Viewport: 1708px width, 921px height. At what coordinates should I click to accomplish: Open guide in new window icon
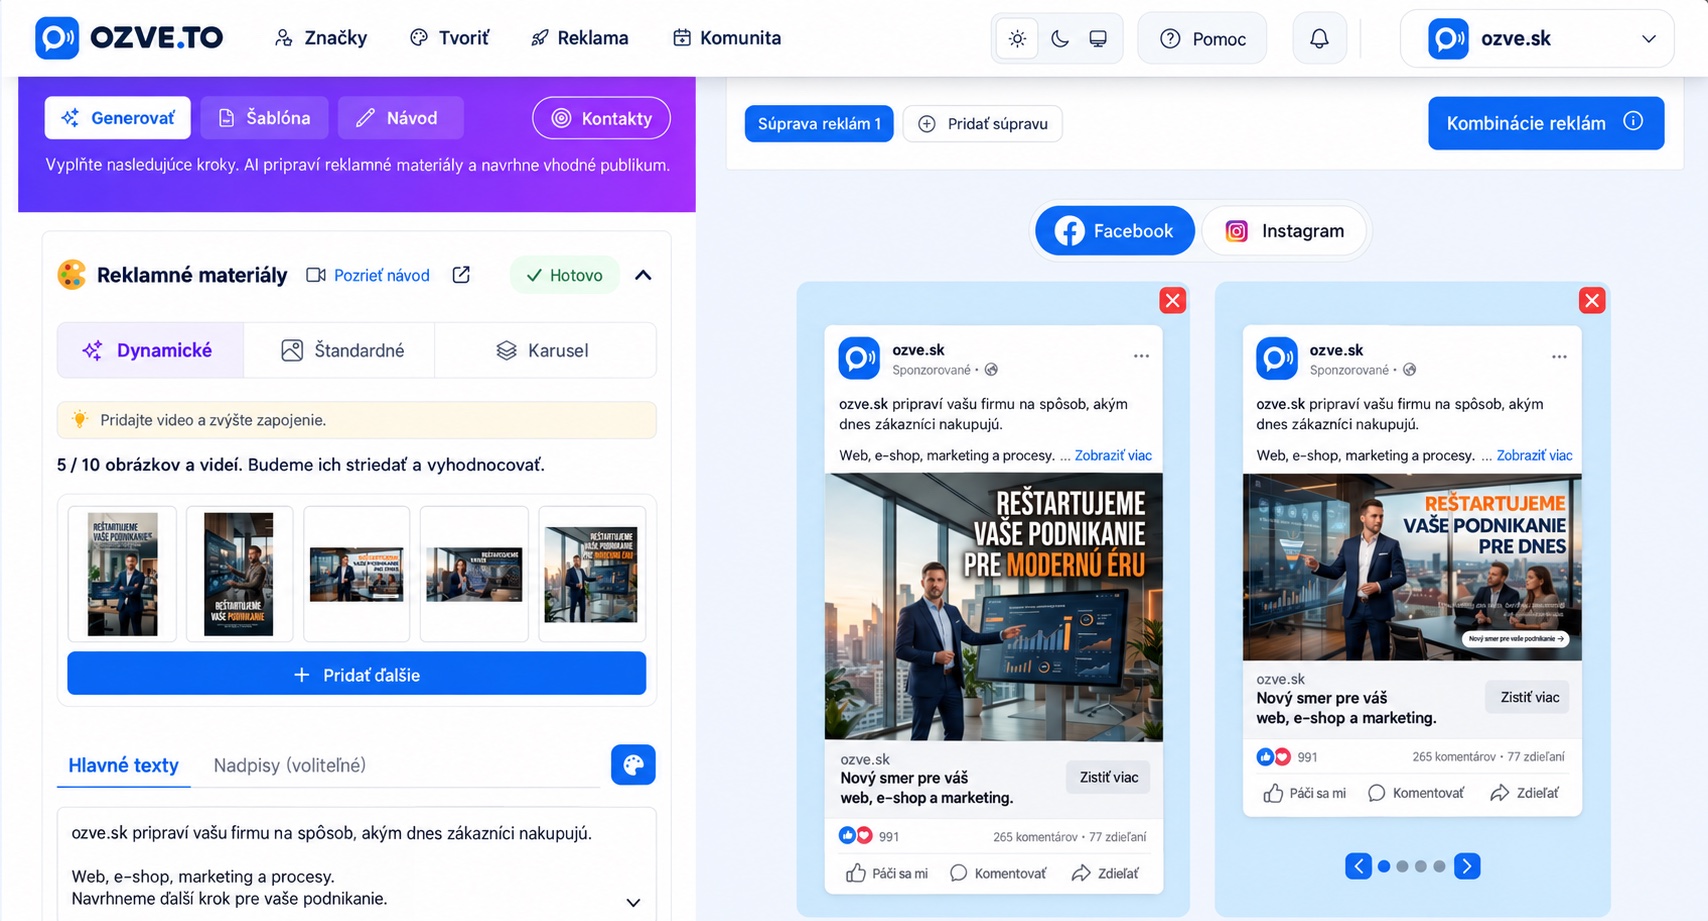coord(461,275)
